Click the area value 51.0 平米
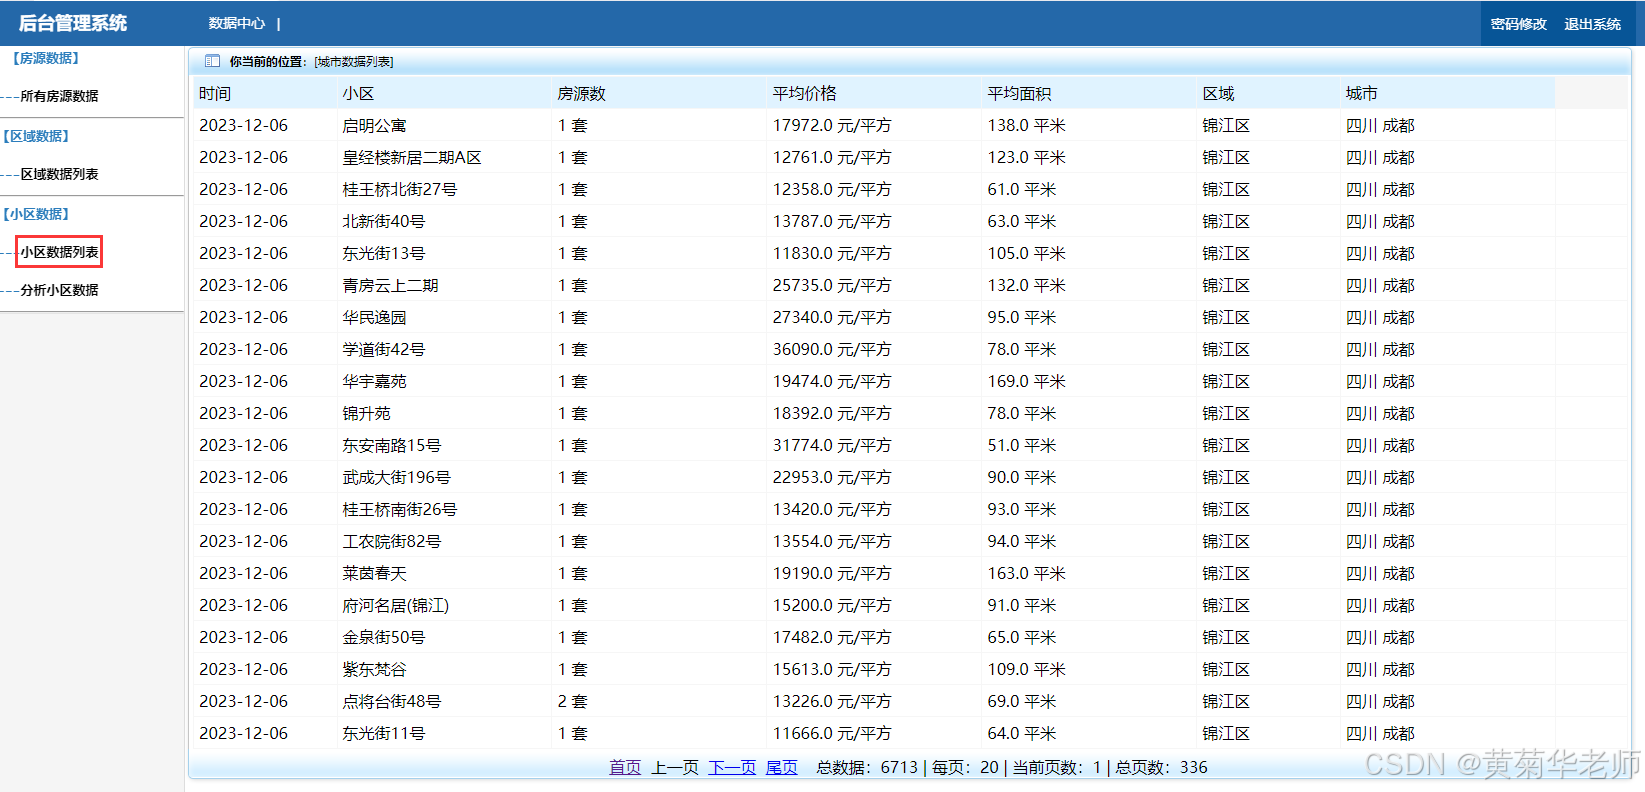This screenshot has height=792, width=1645. point(1022,445)
